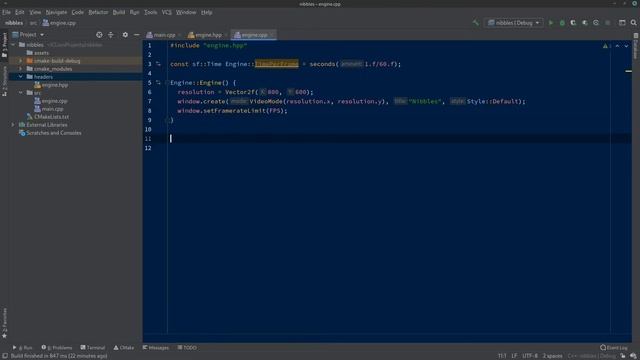Image resolution: width=640 pixels, height=360 pixels.
Task: Click the Profiler run icon
Action: (584, 23)
